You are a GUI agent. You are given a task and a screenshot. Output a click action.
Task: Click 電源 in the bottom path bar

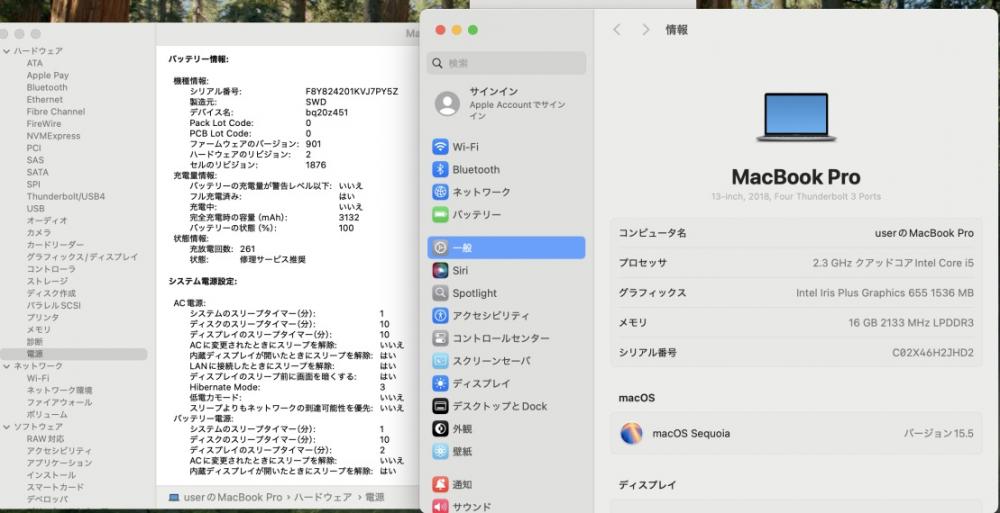pos(374,497)
